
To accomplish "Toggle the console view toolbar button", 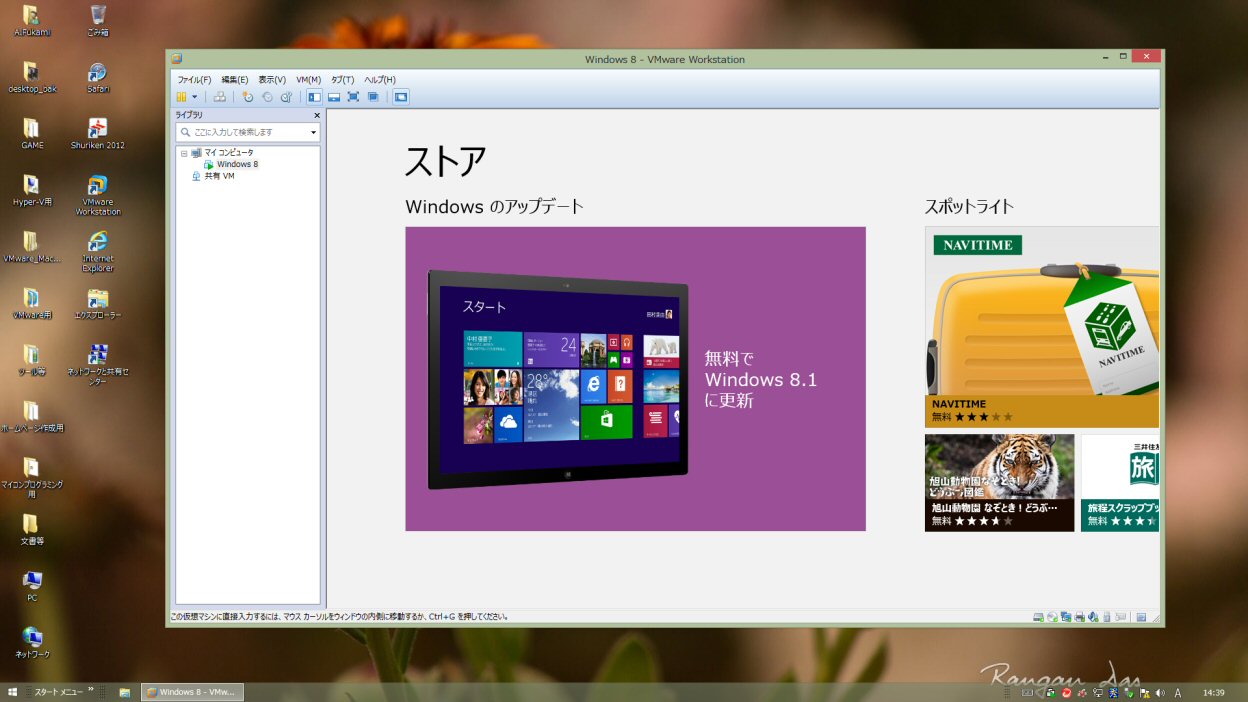I will [x=401, y=97].
